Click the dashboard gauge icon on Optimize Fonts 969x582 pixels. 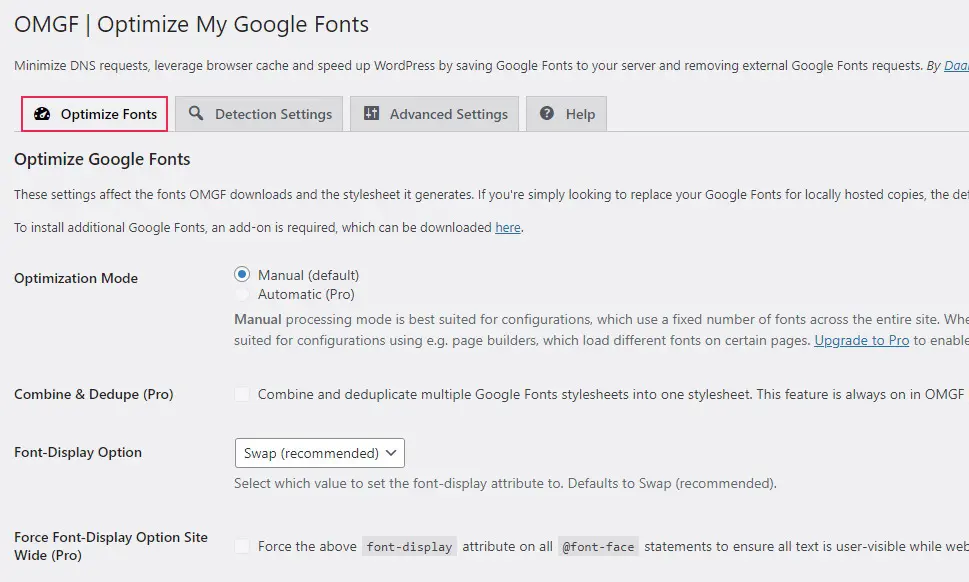[42, 114]
